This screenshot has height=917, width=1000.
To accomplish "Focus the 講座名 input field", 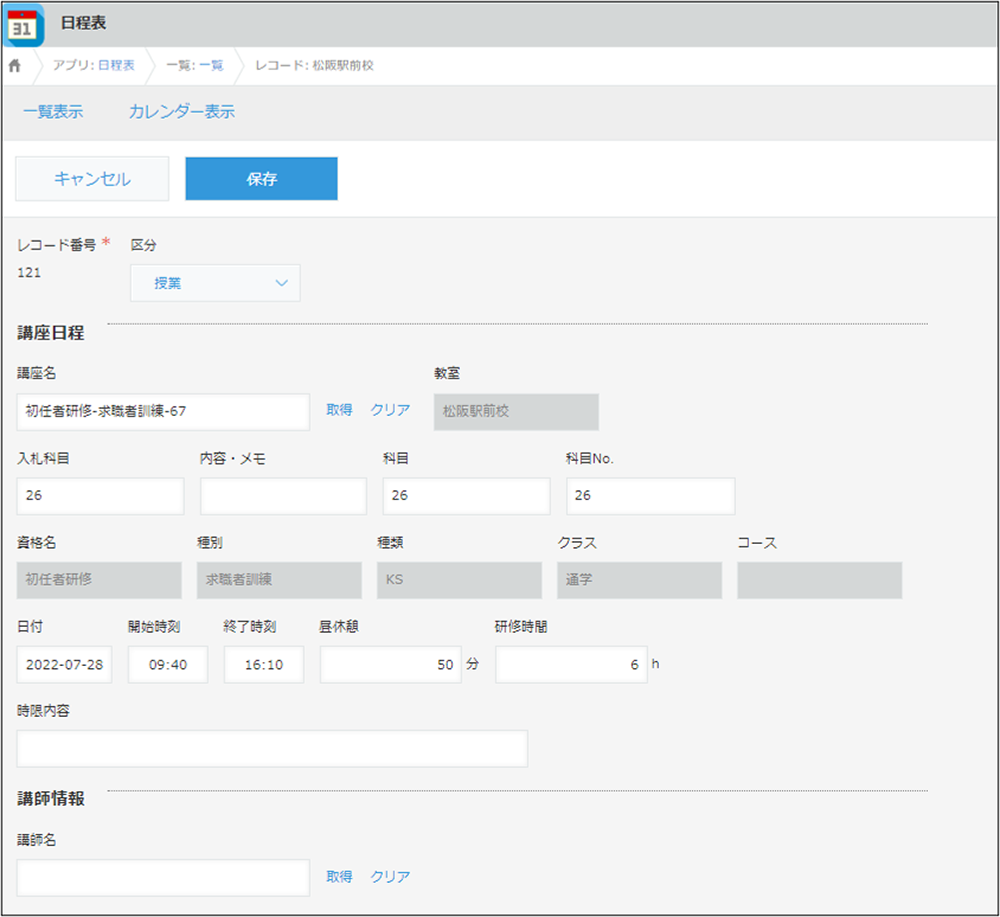I will 163,411.
